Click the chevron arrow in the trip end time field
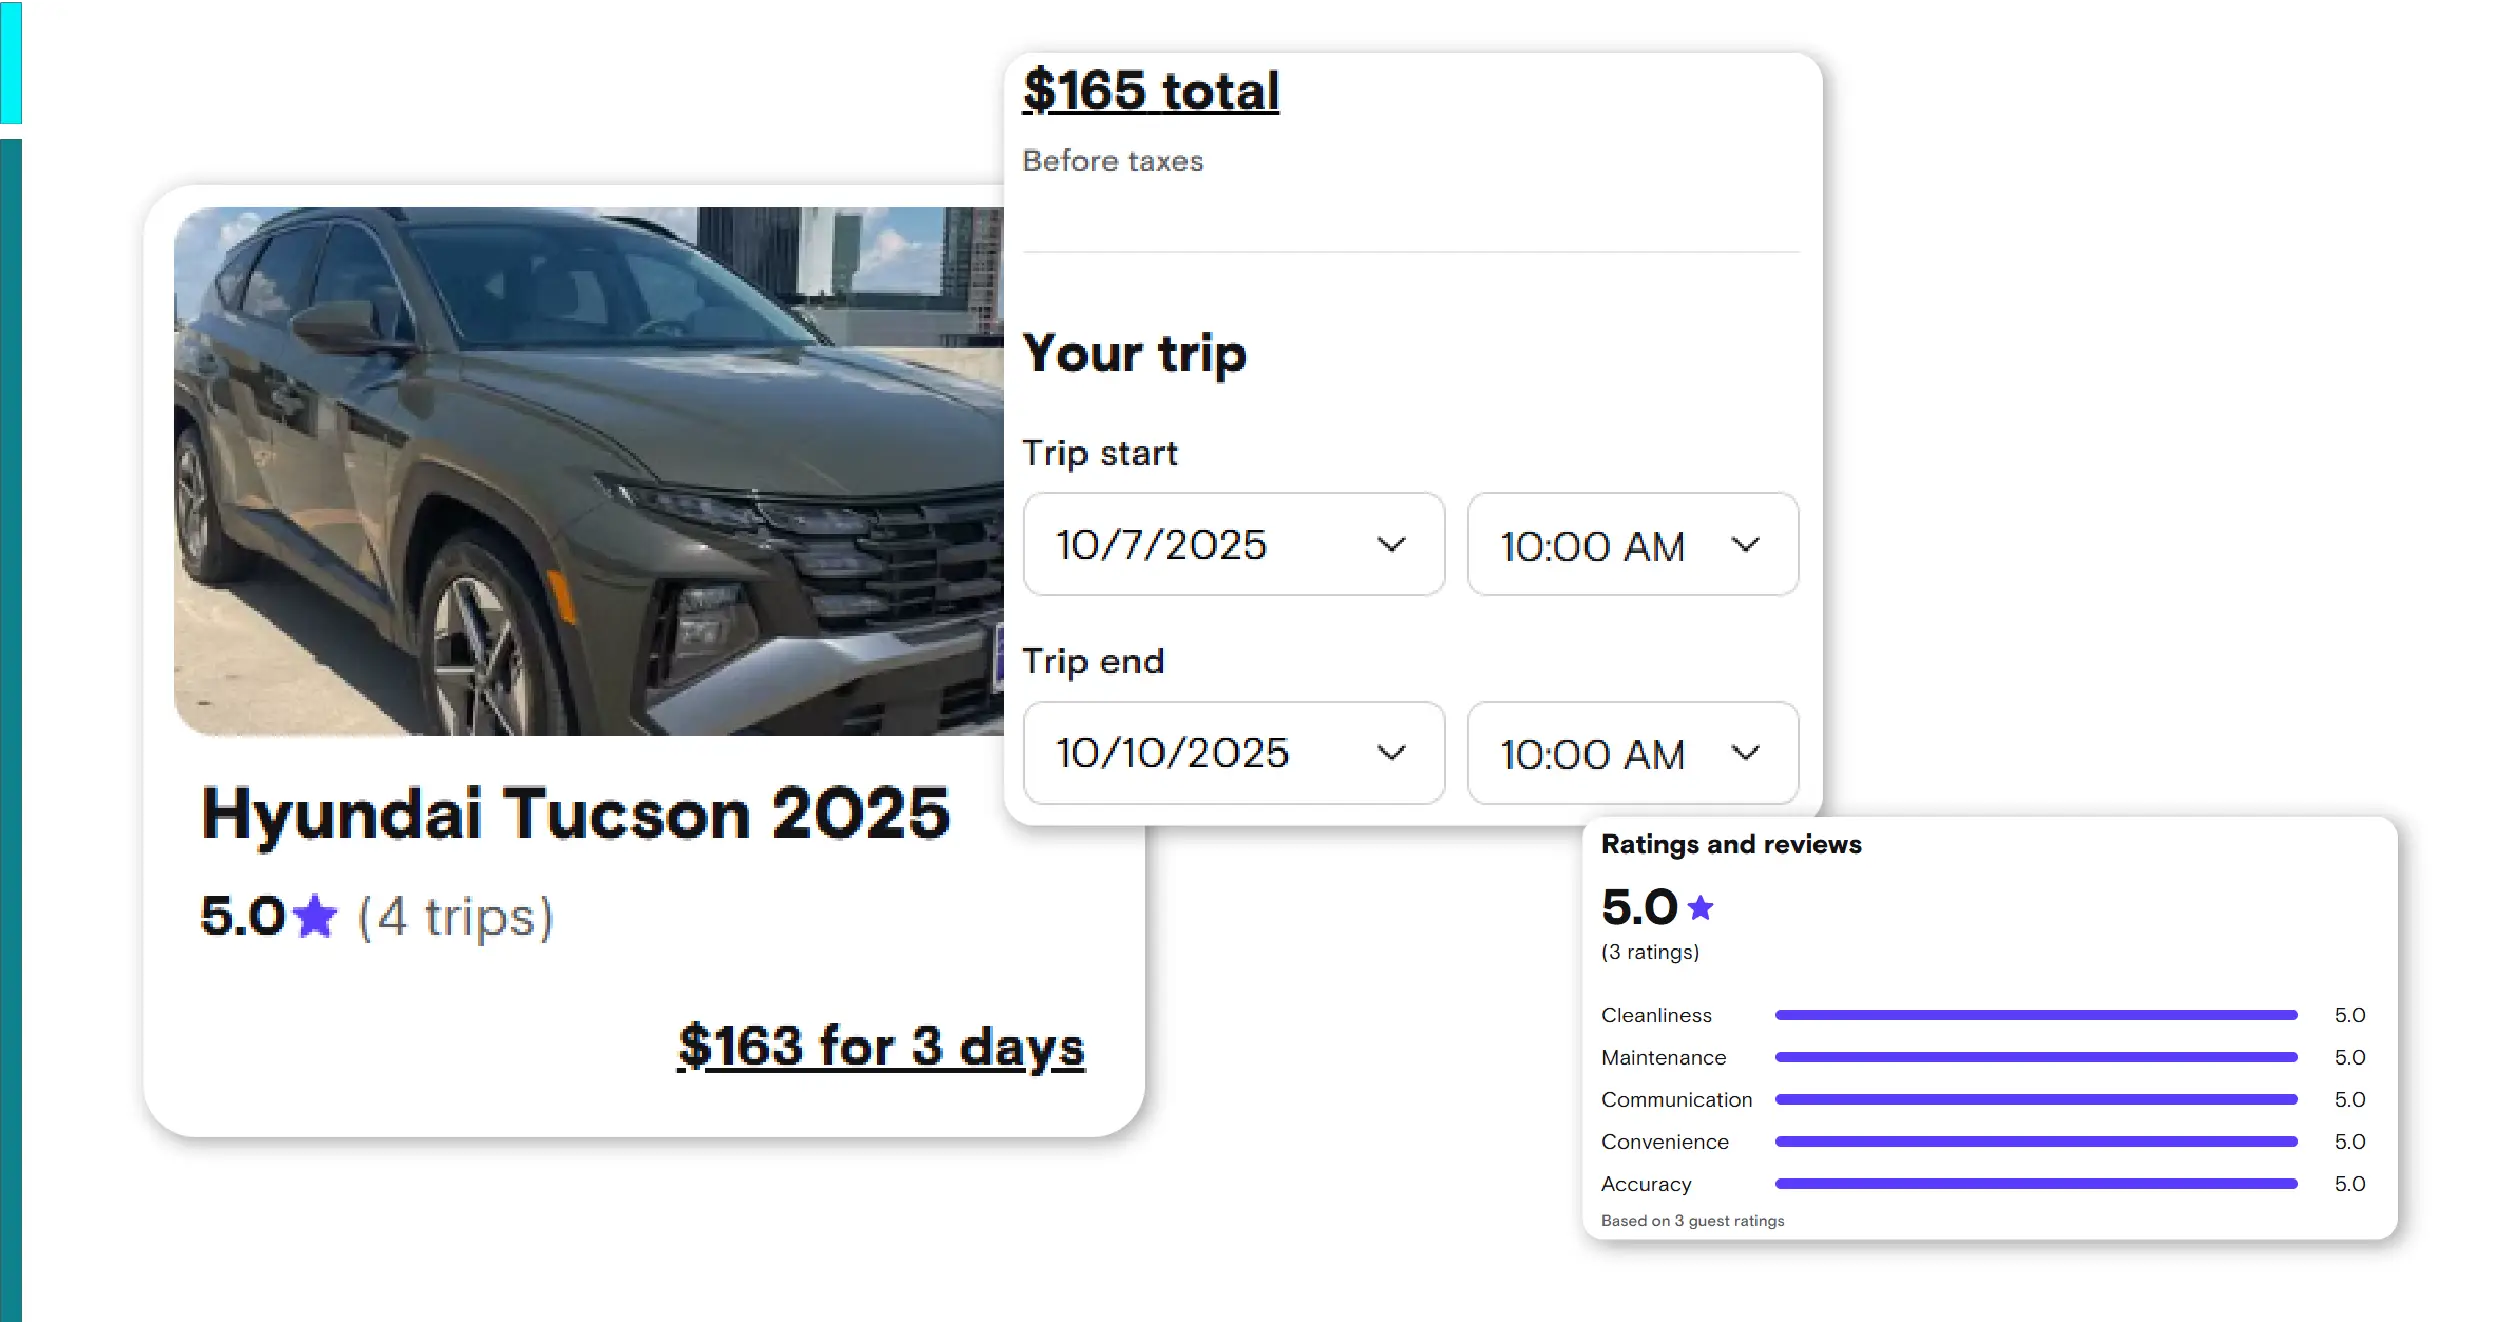2507x1322 pixels. [1745, 752]
